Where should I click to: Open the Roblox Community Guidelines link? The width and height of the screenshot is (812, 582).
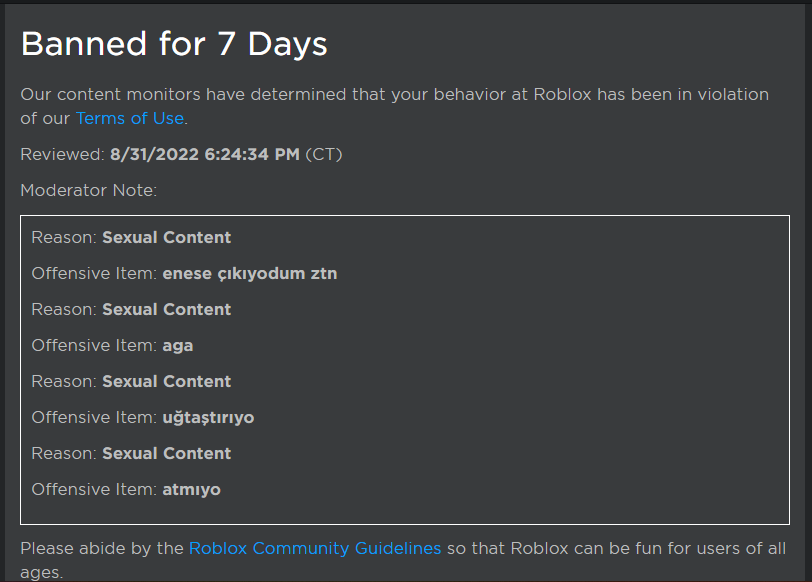pos(314,548)
